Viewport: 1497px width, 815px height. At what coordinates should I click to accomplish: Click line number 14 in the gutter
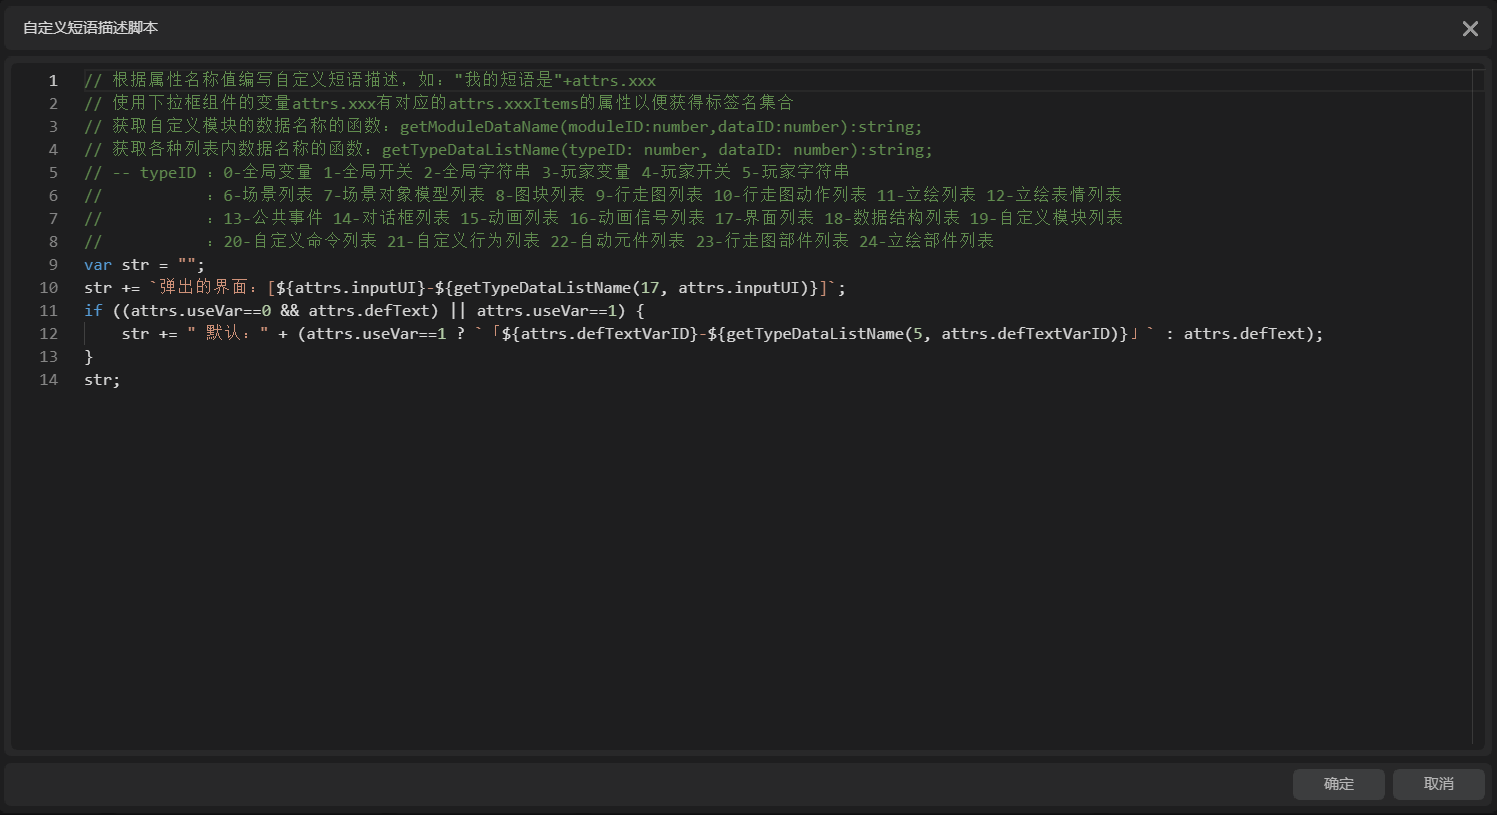click(x=49, y=379)
